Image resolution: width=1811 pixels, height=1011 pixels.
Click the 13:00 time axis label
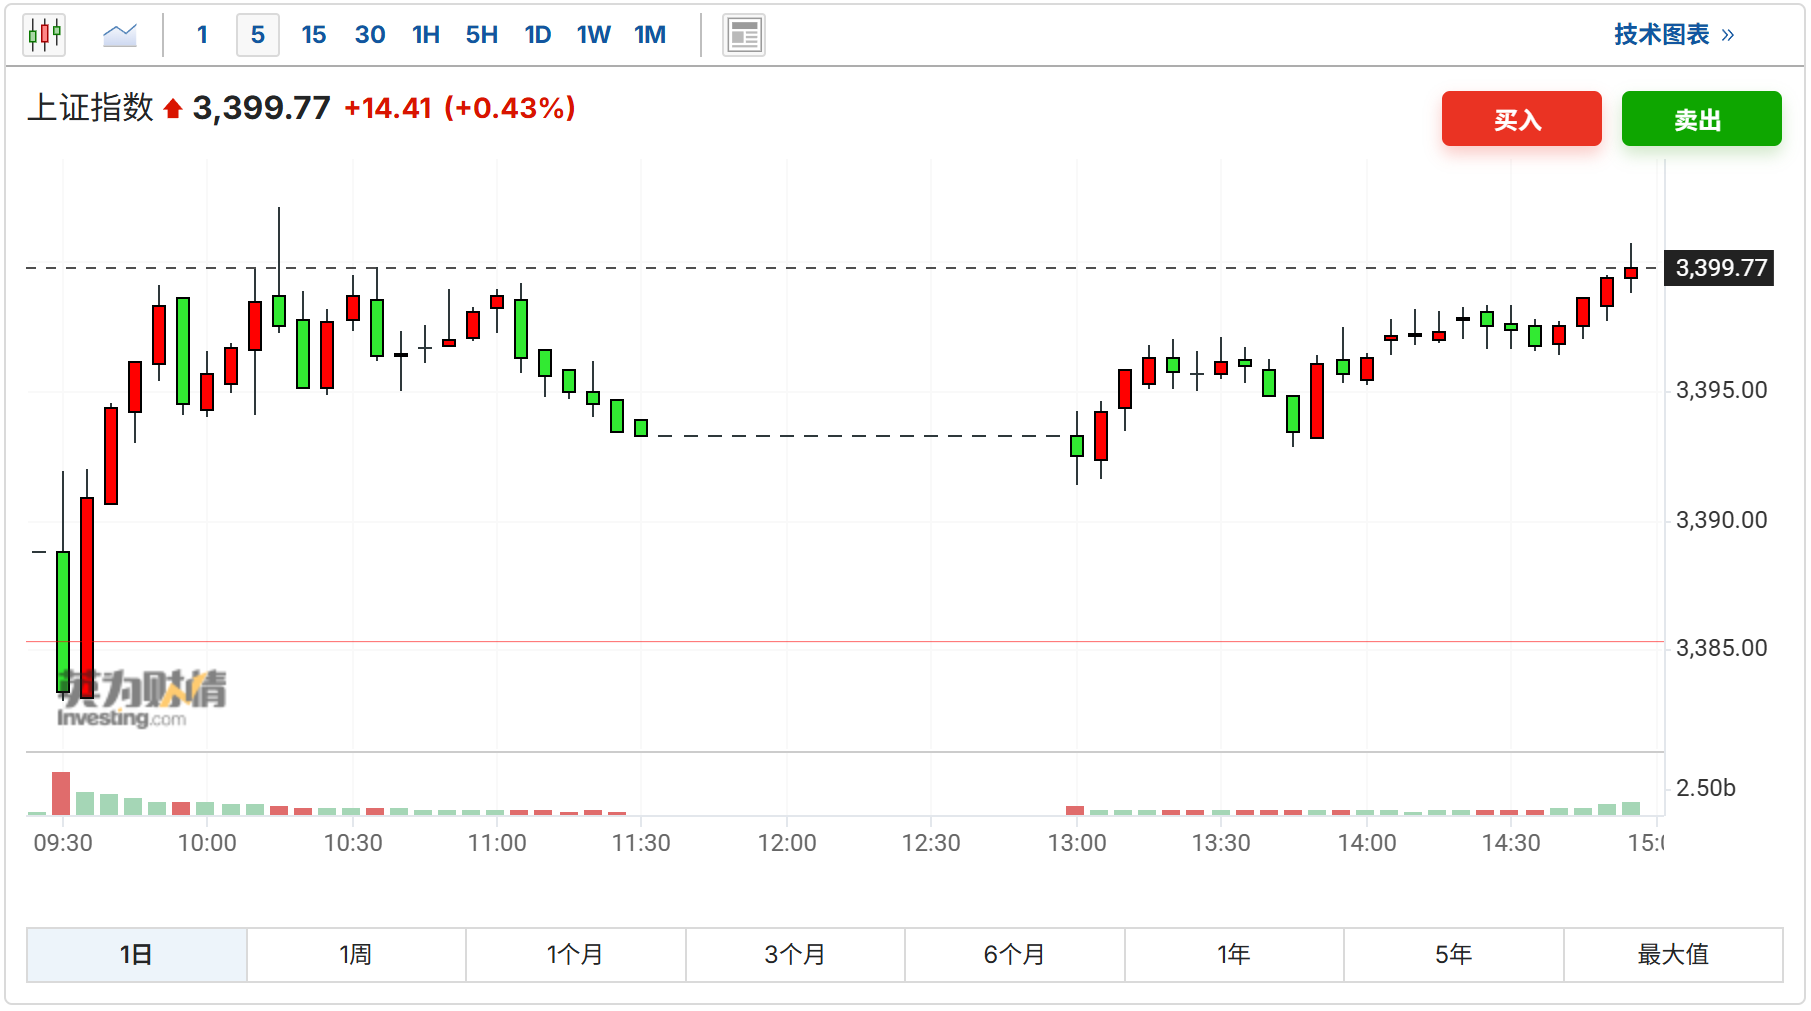click(x=1077, y=843)
